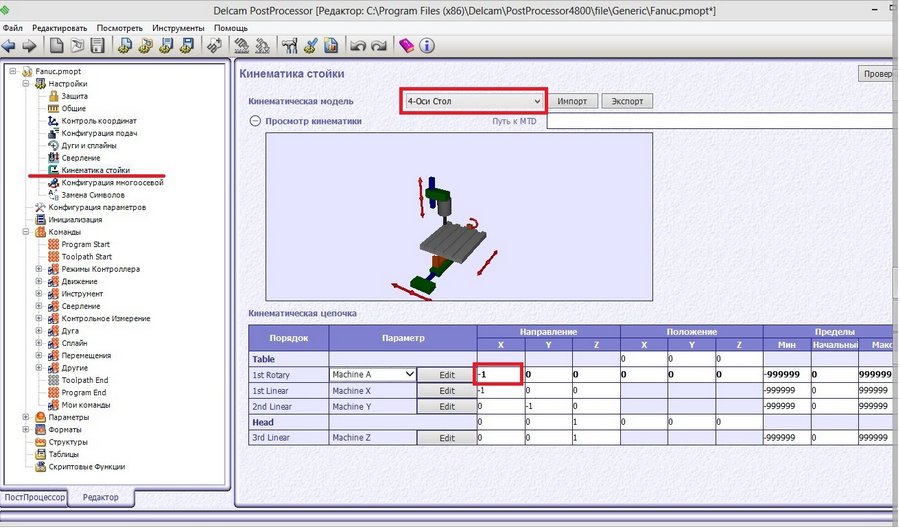Viewport: 900px width, 528px height.
Task: Select Замена Символов tree item
Action: (x=93, y=195)
